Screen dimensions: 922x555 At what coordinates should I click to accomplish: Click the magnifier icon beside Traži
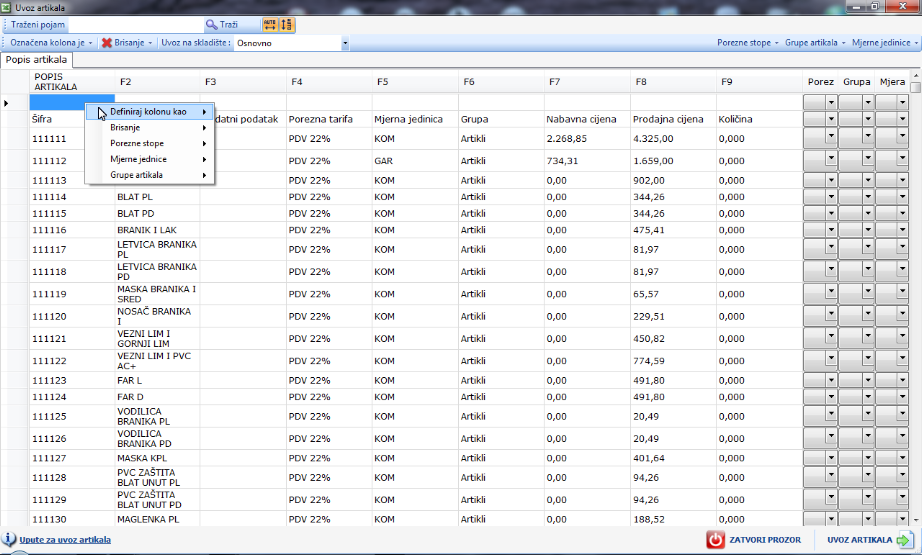(x=211, y=25)
